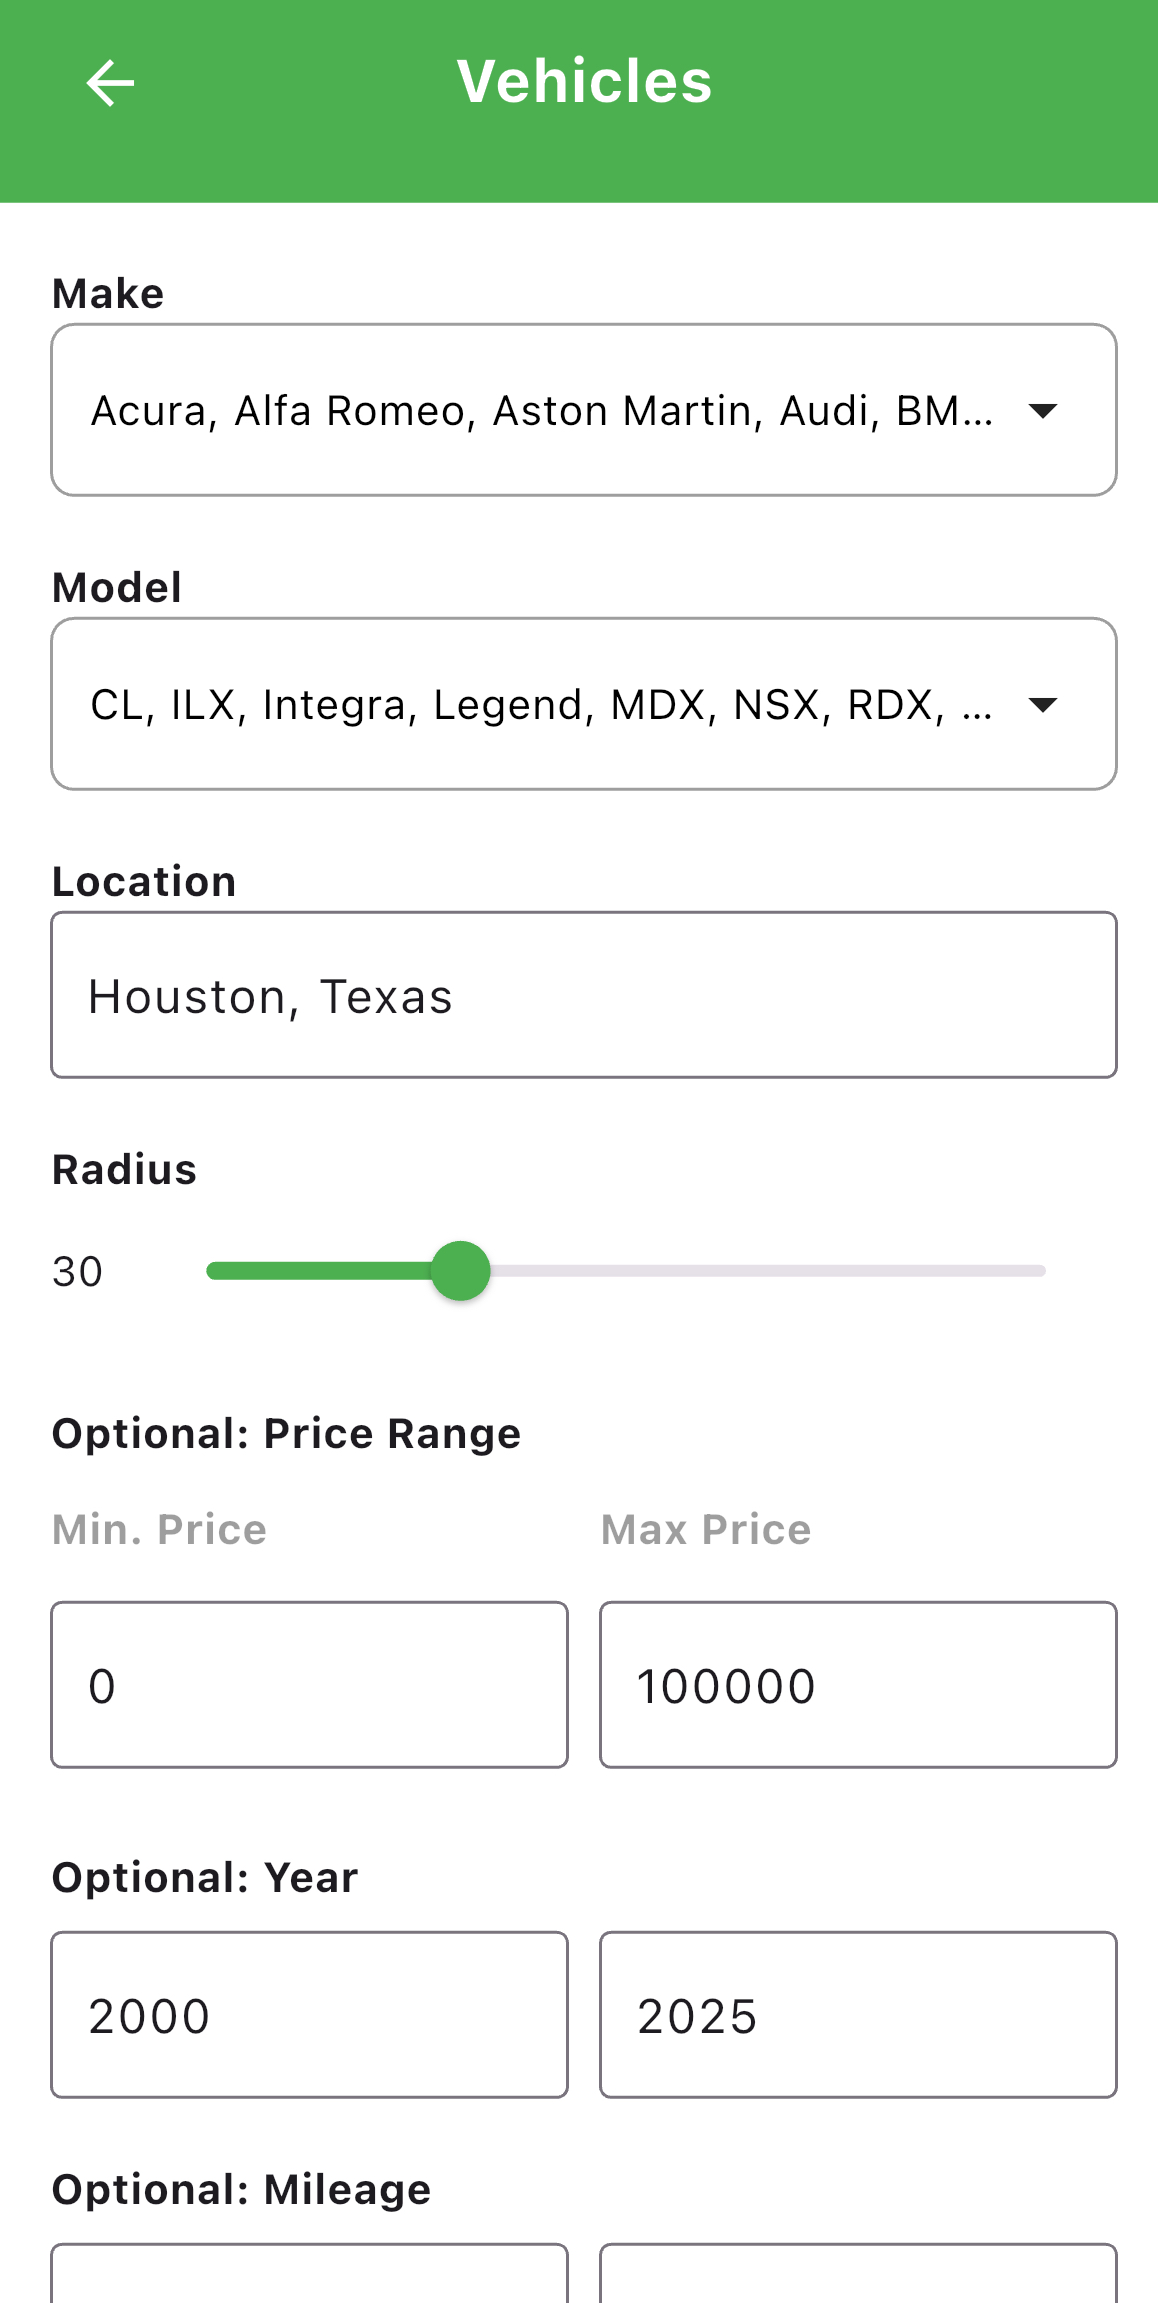Tap the Vehicles page title
The image size is (1158, 2303).
tap(584, 81)
